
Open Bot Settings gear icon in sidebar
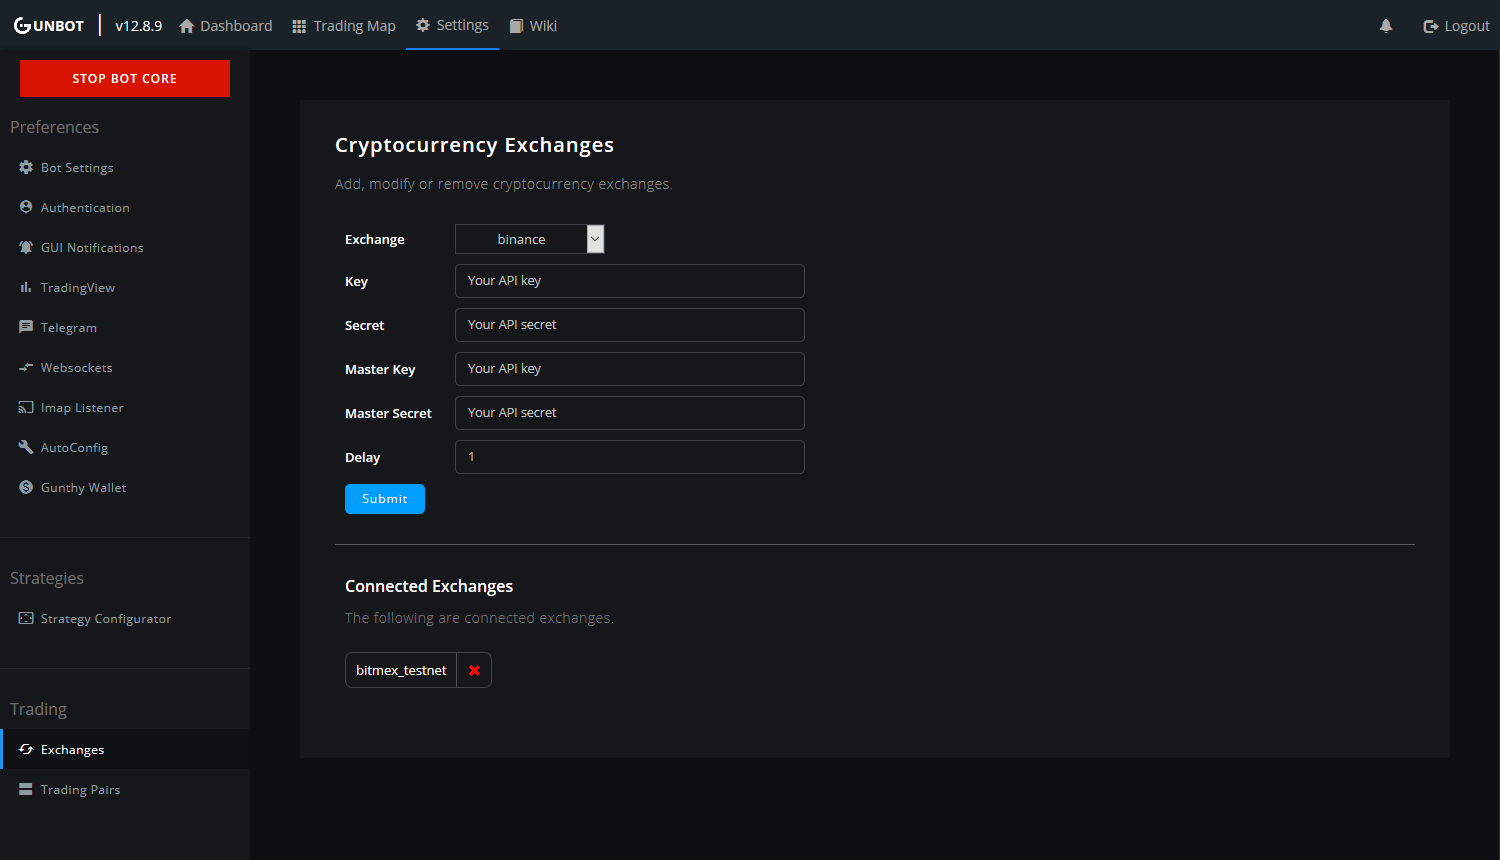coord(26,167)
